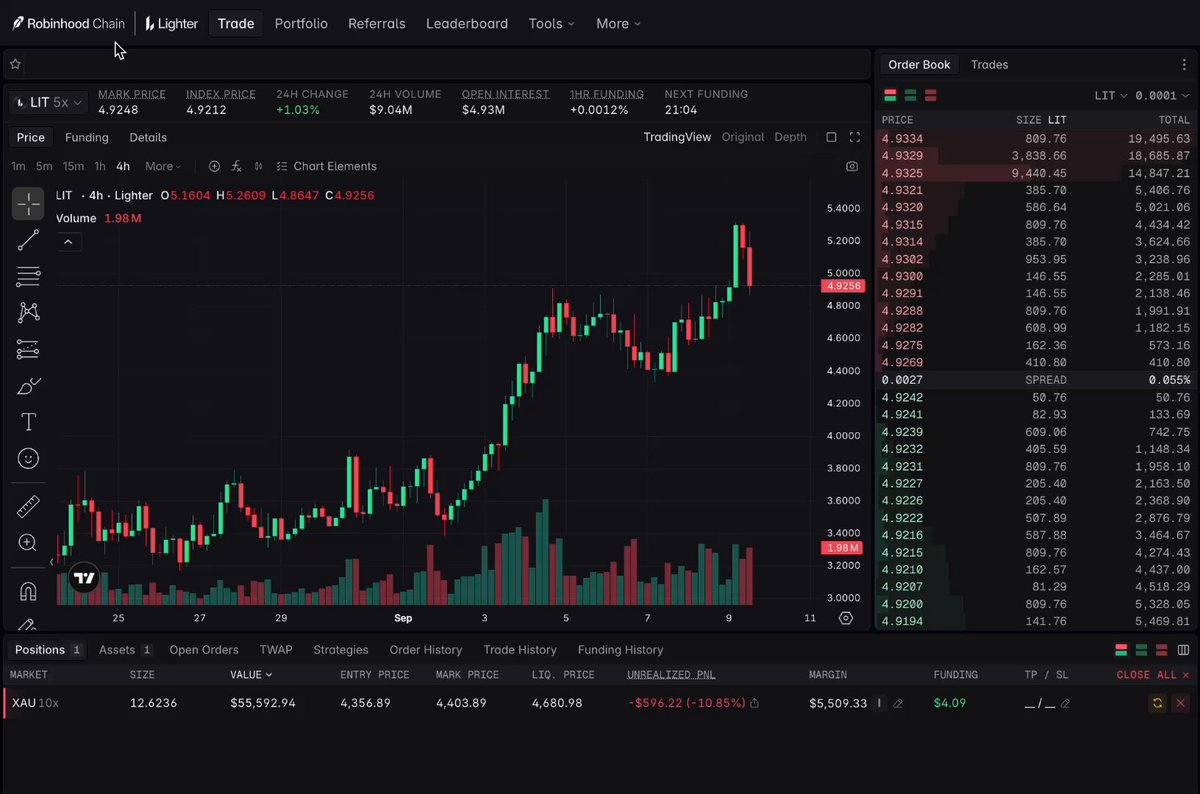1200x794 pixels.
Task: Add this market to favorites with star icon
Action: tap(15, 64)
